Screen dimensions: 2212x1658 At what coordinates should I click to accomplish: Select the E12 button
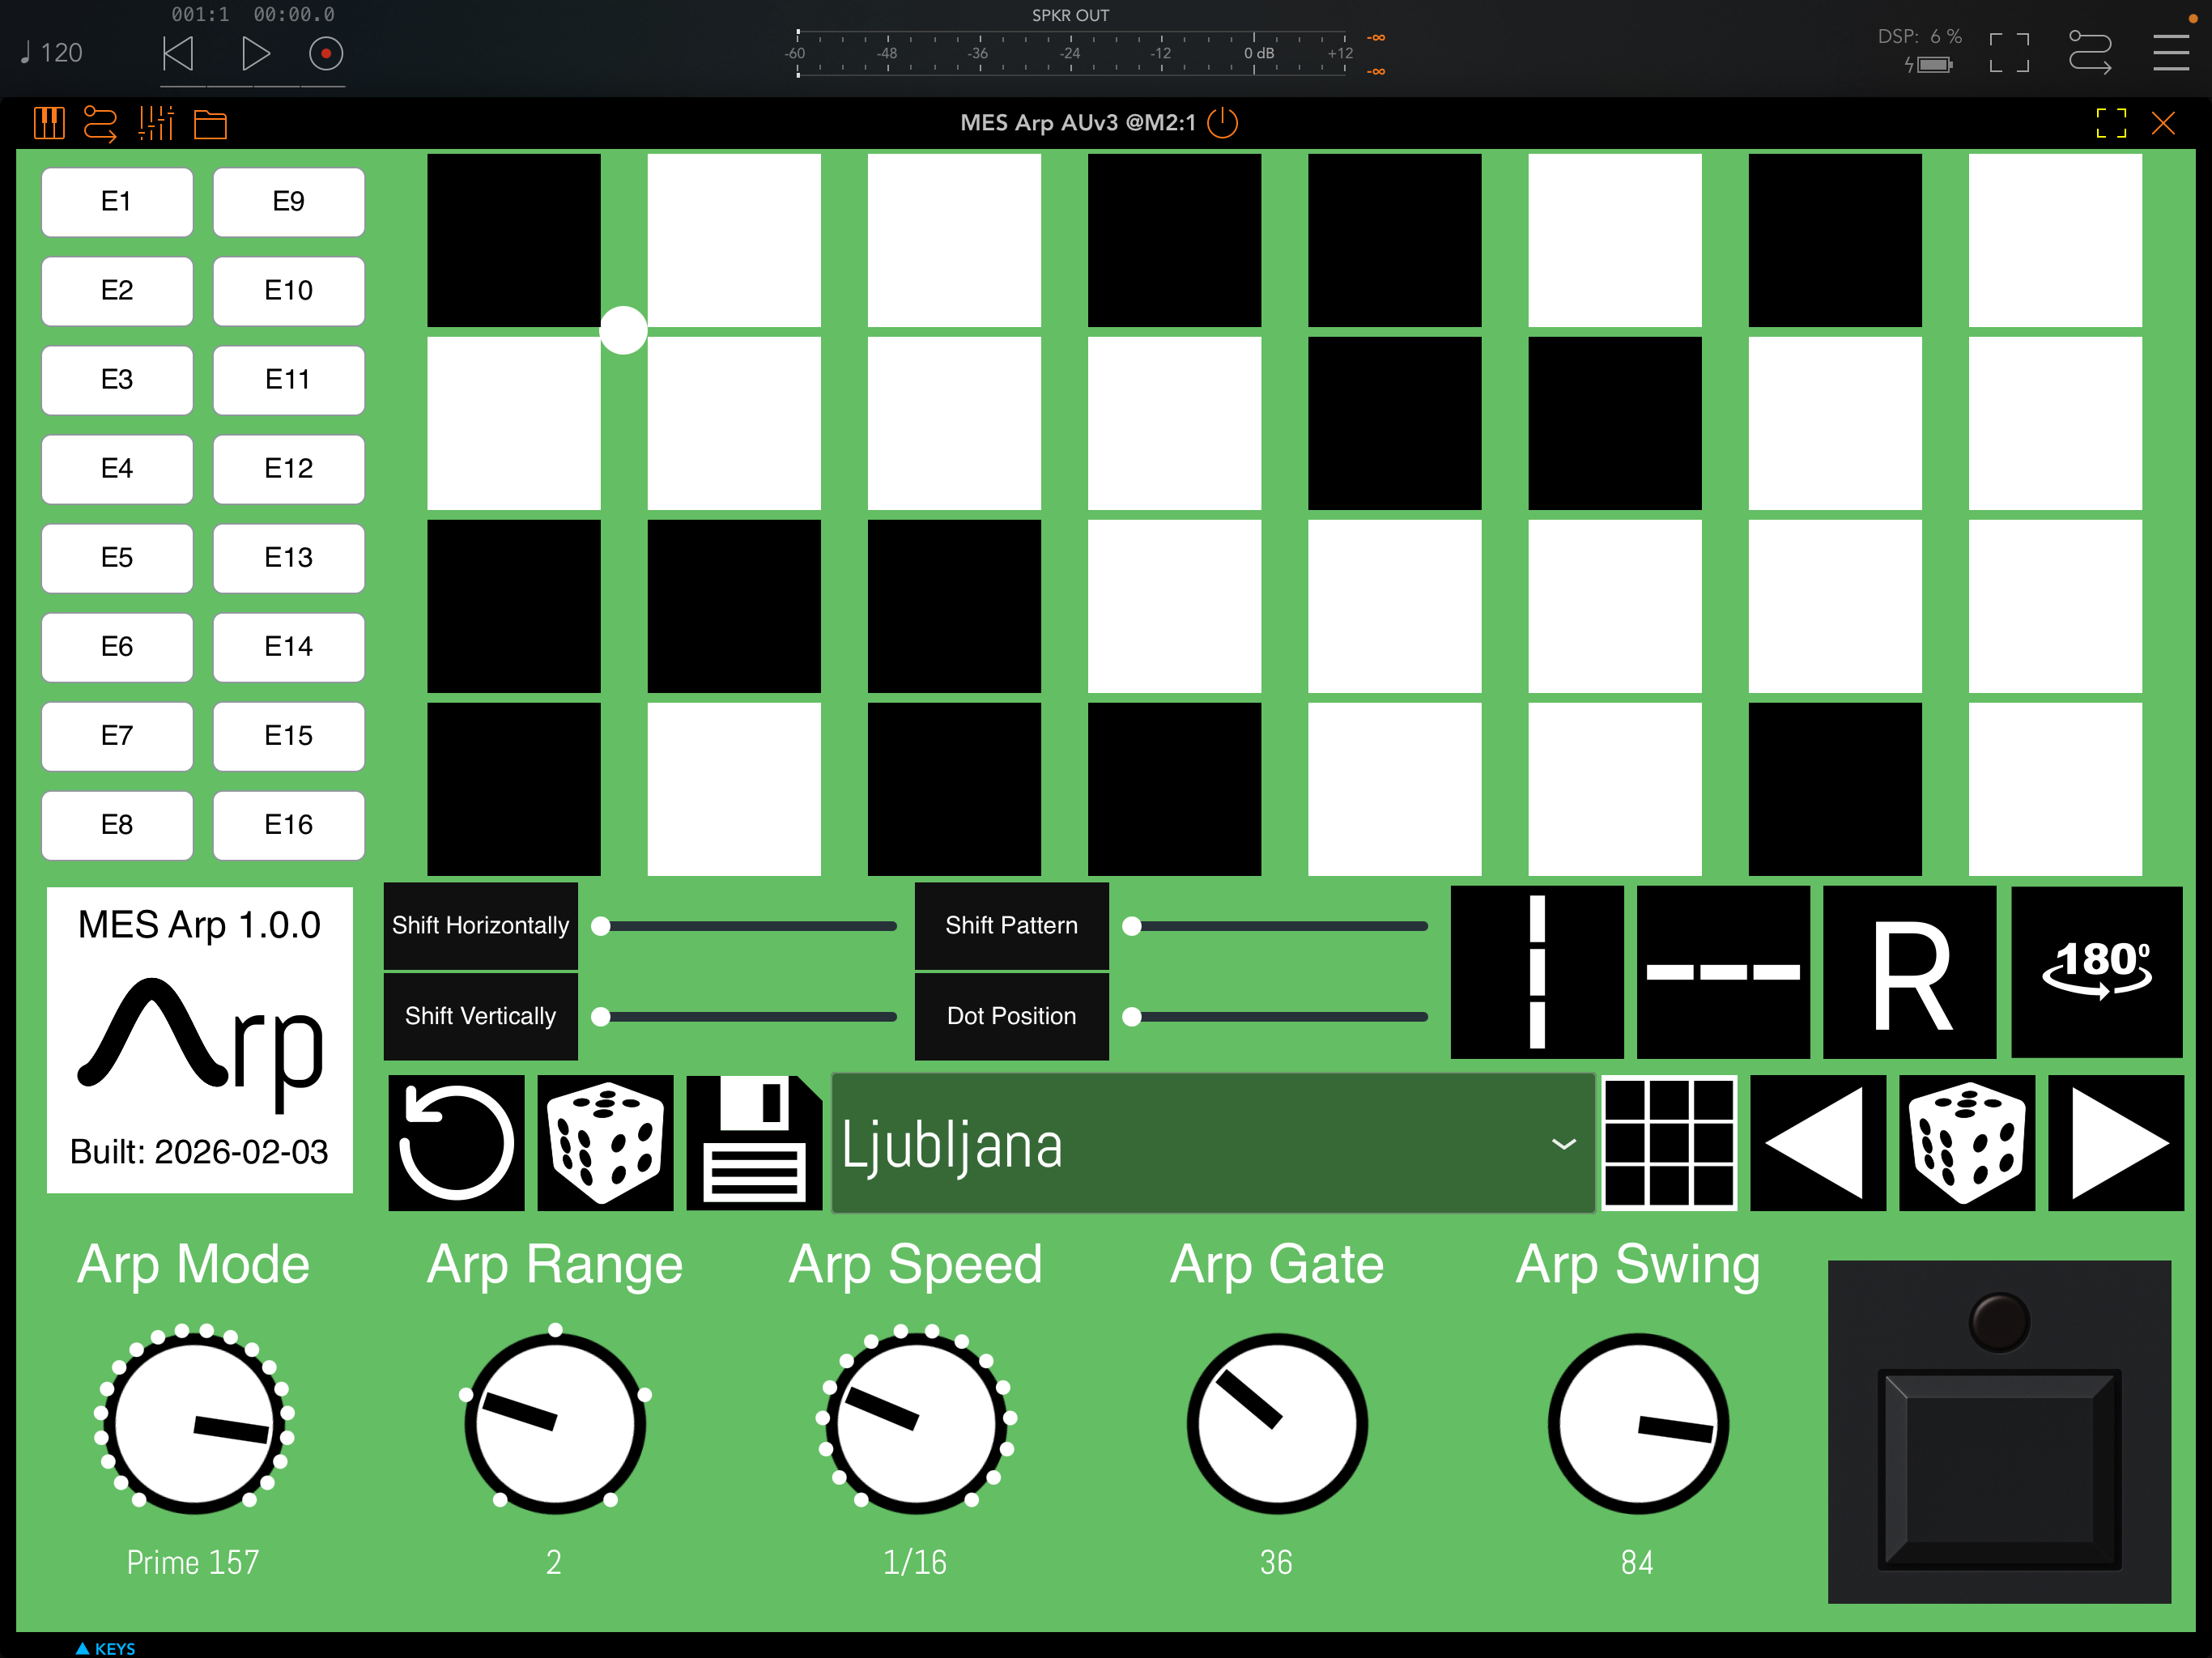click(x=289, y=469)
